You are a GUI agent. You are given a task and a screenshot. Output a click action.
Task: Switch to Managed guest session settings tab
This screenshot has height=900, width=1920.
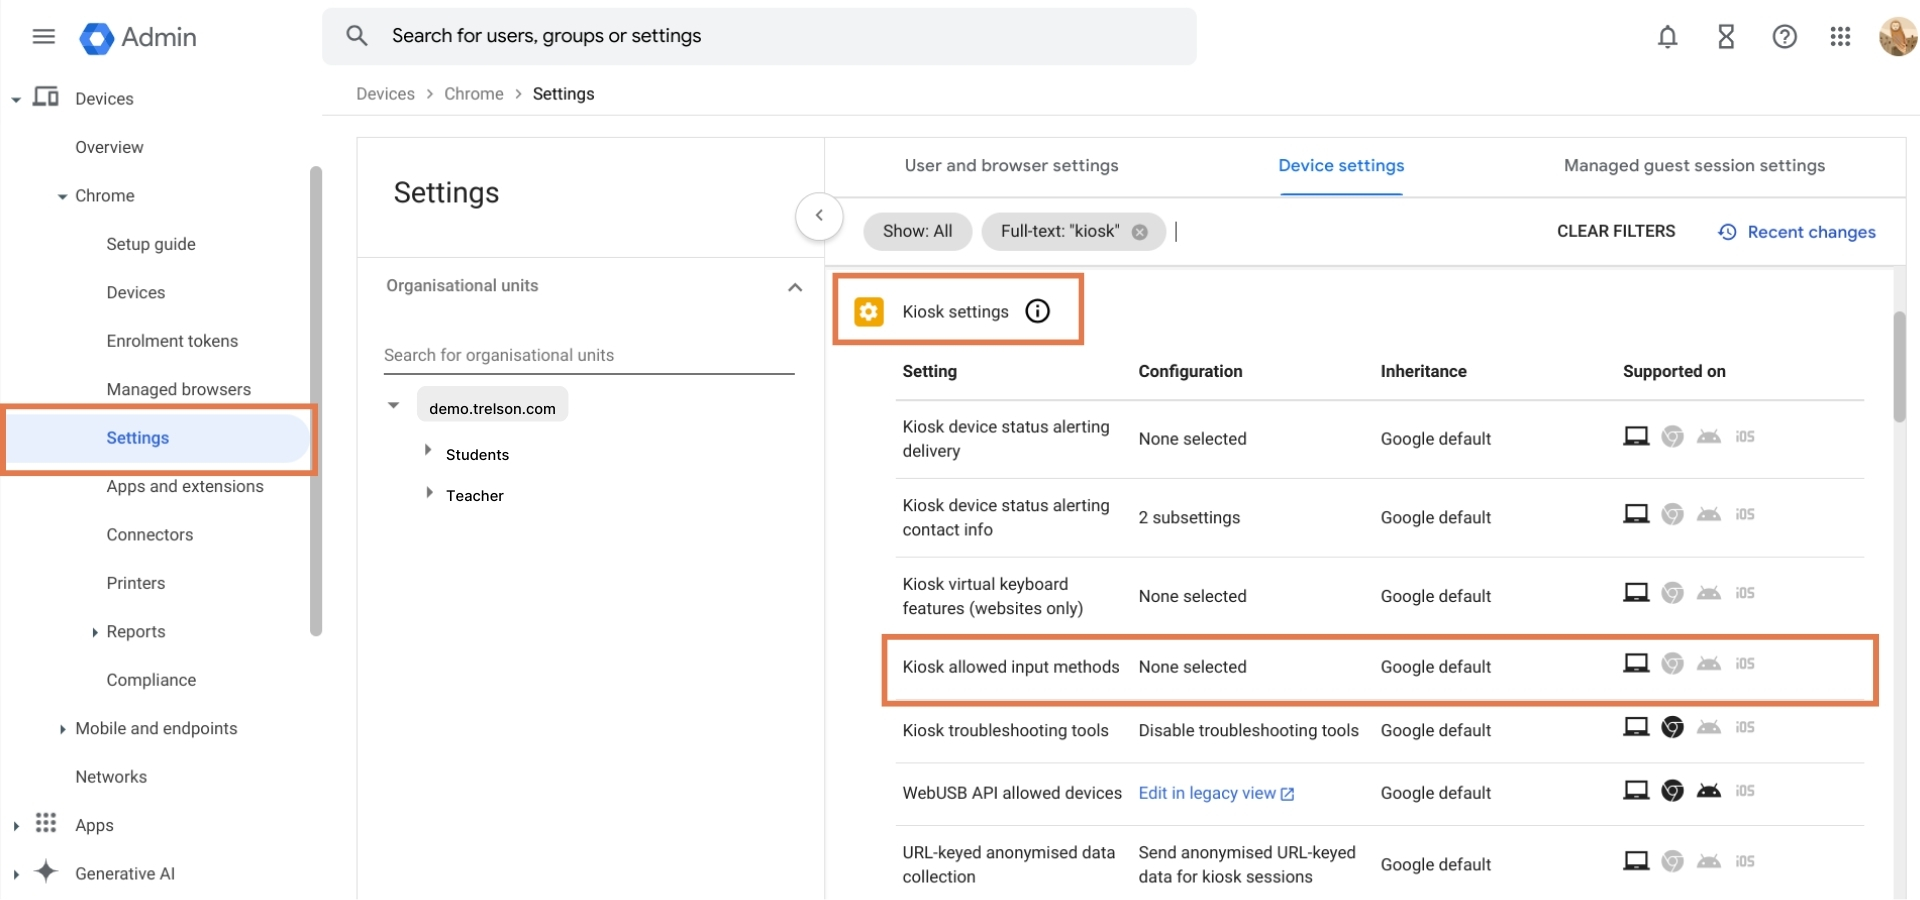[x=1694, y=166]
